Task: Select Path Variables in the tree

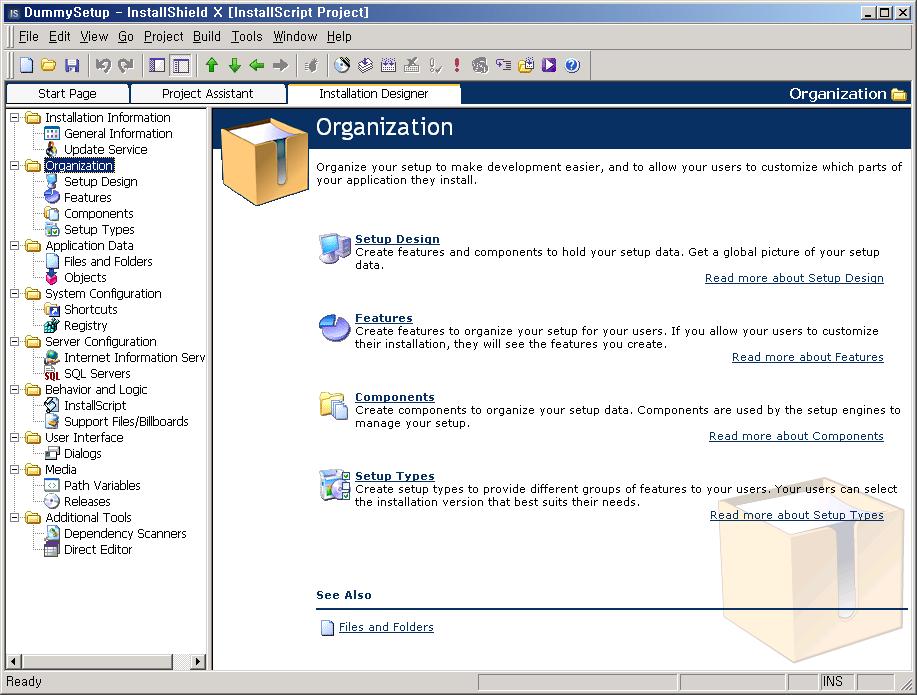Action: click(x=102, y=486)
